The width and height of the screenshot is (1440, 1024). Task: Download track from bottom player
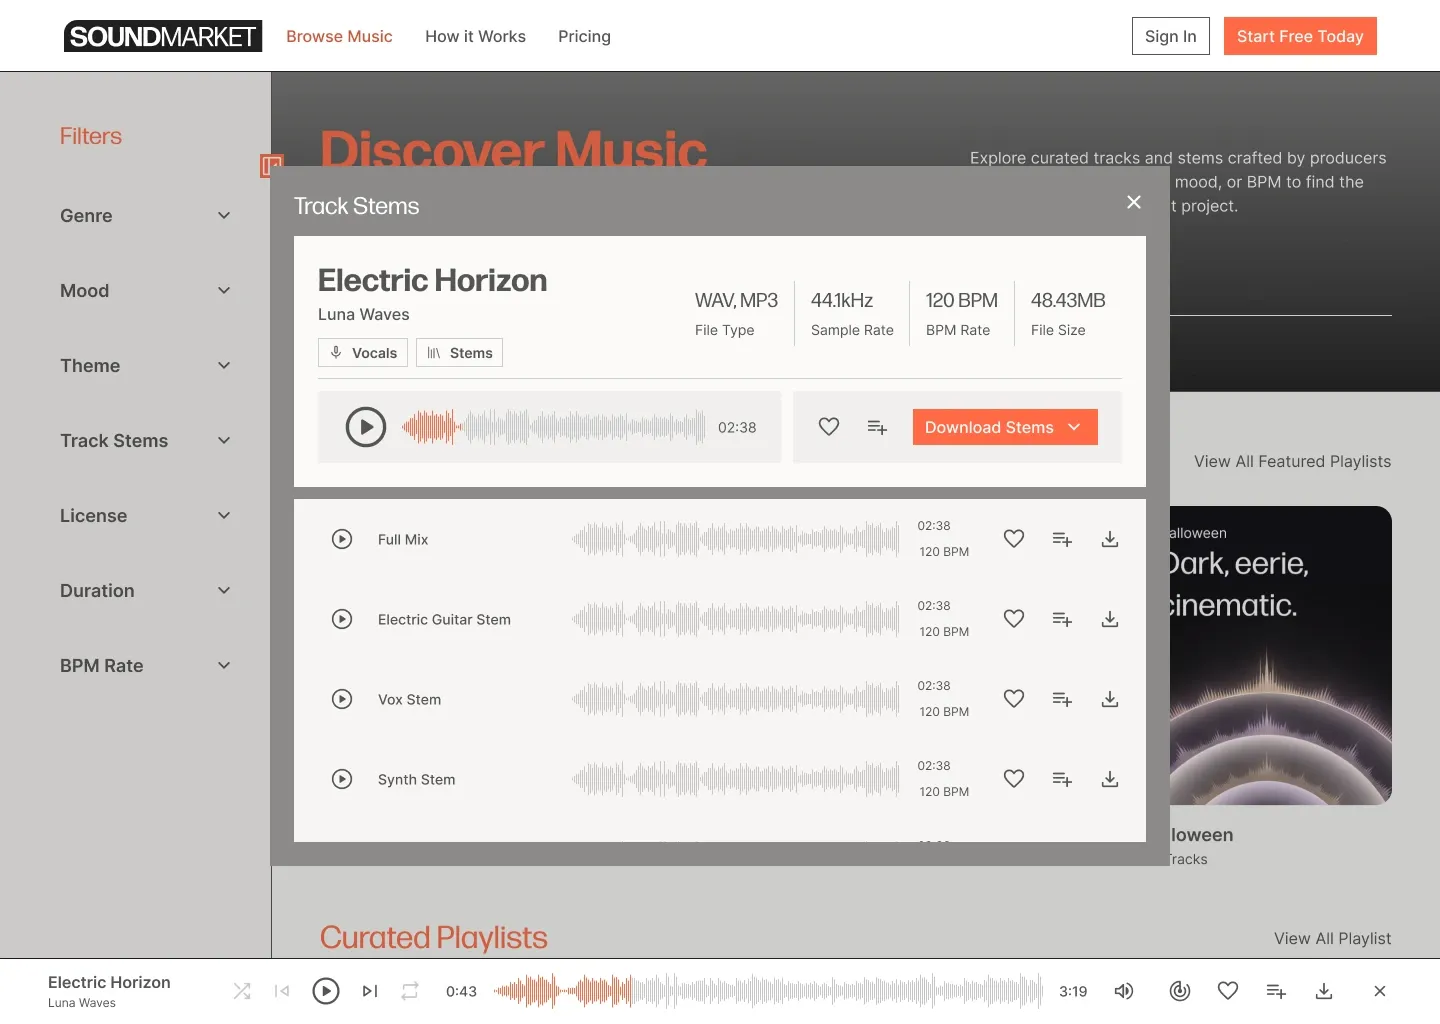pos(1324,991)
